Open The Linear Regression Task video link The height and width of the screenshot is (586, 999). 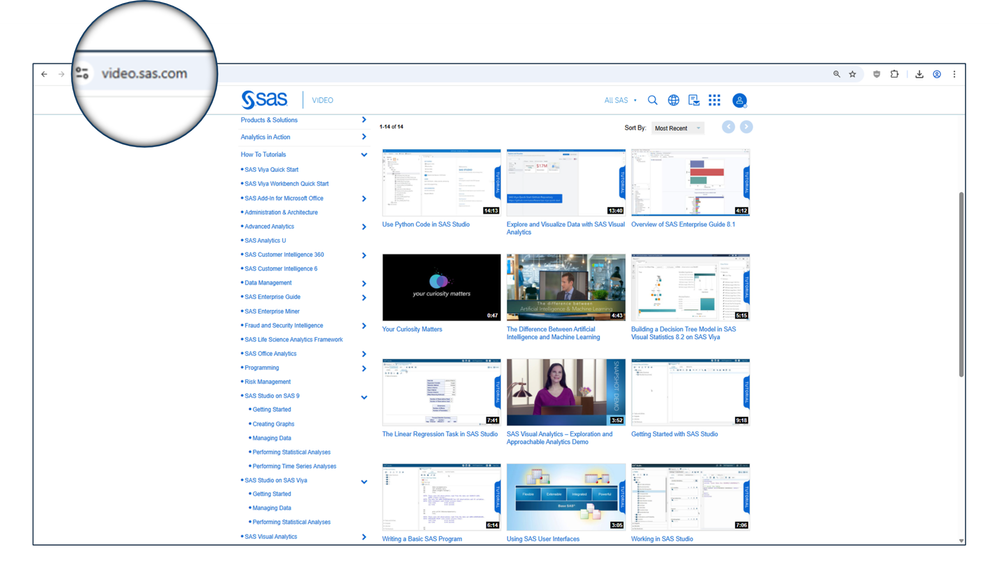coord(440,434)
